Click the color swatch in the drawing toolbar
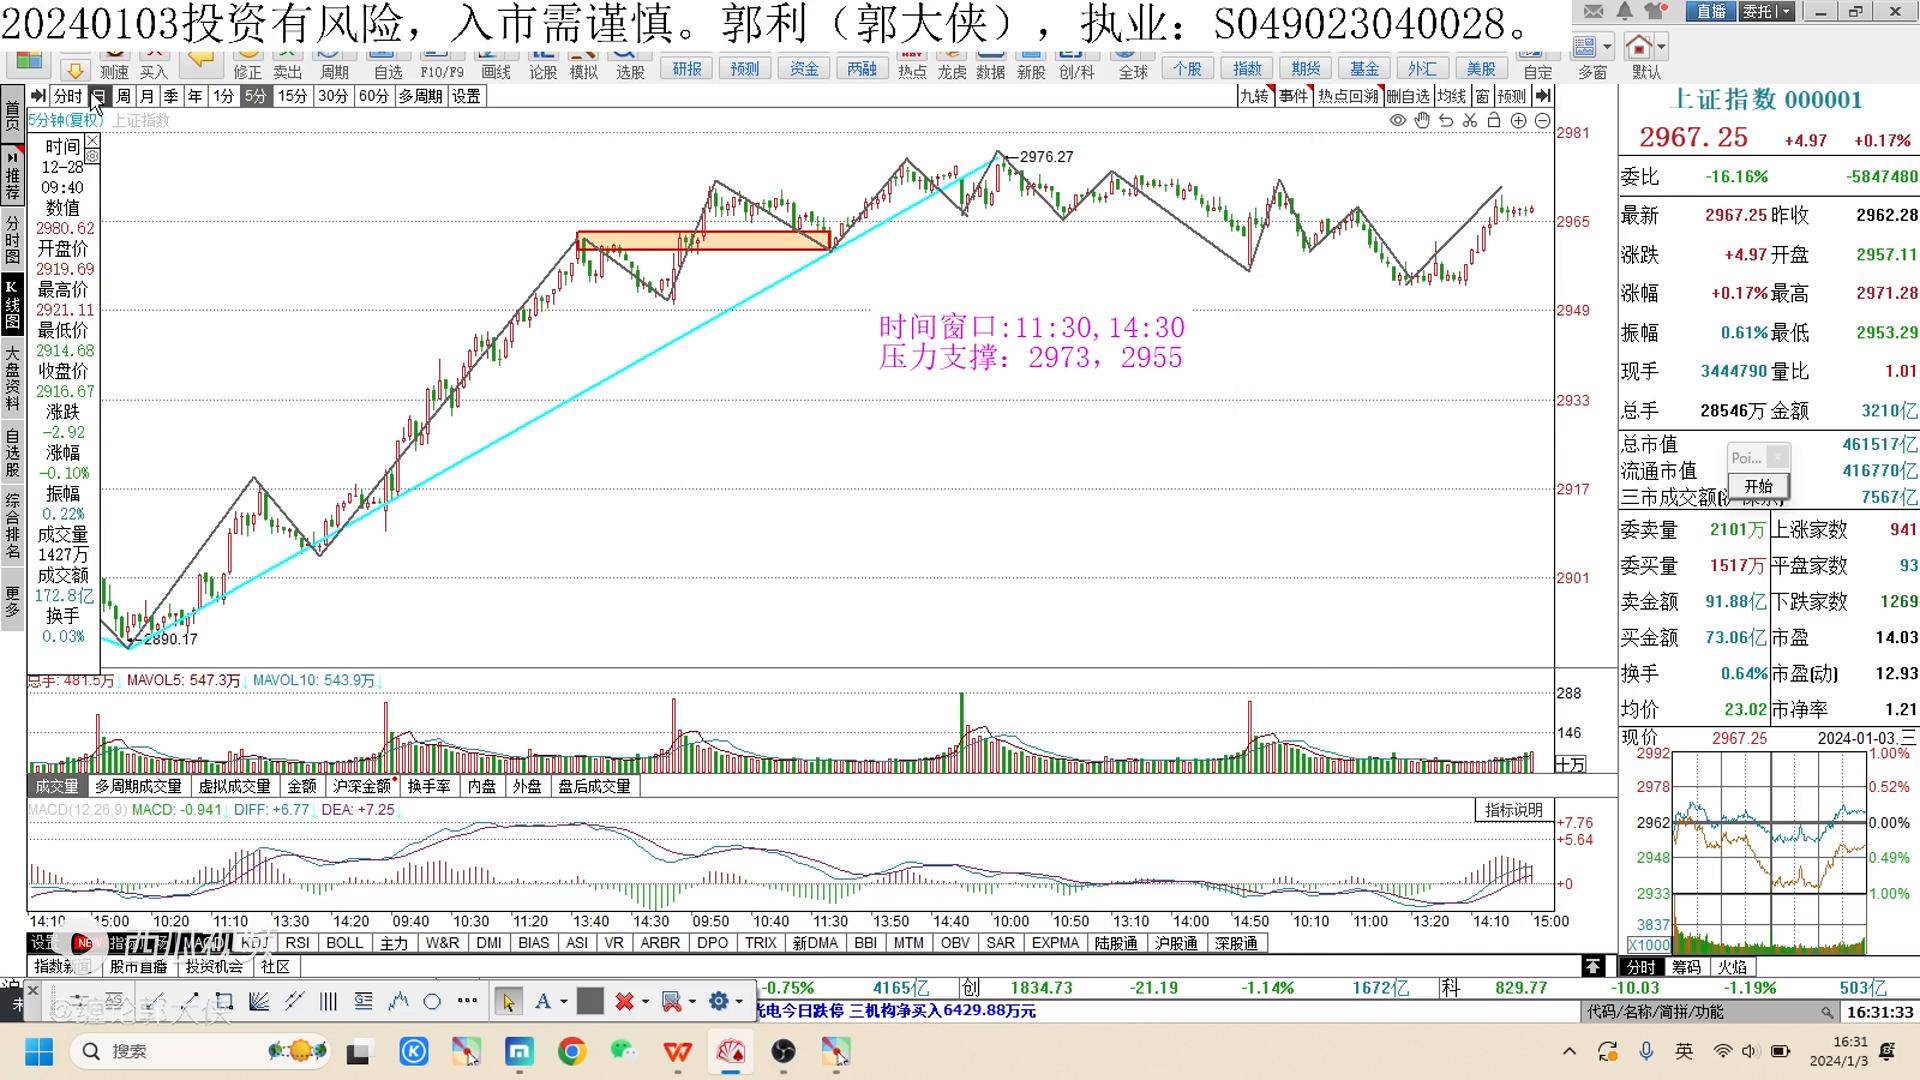The width and height of the screenshot is (1920, 1080). [592, 1000]
